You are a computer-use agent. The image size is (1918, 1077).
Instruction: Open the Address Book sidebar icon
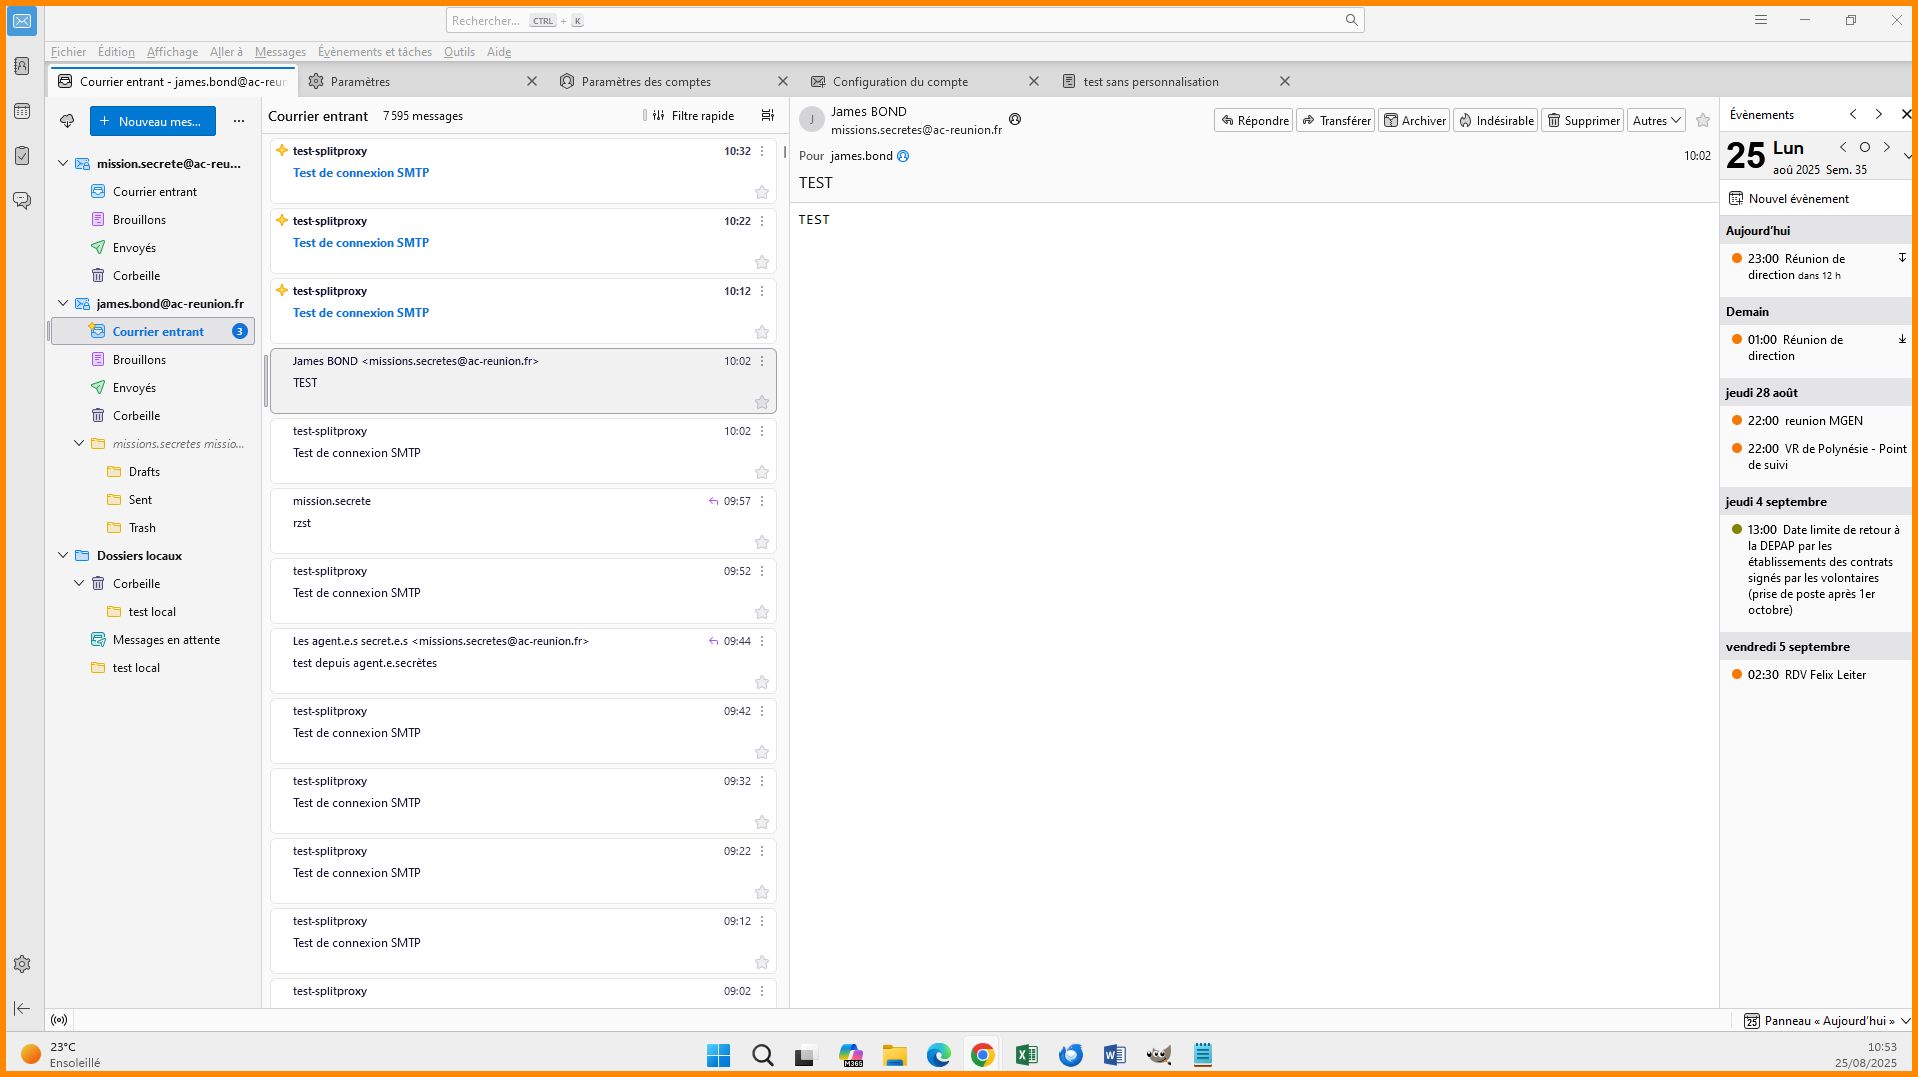click(x=22, y=66)
